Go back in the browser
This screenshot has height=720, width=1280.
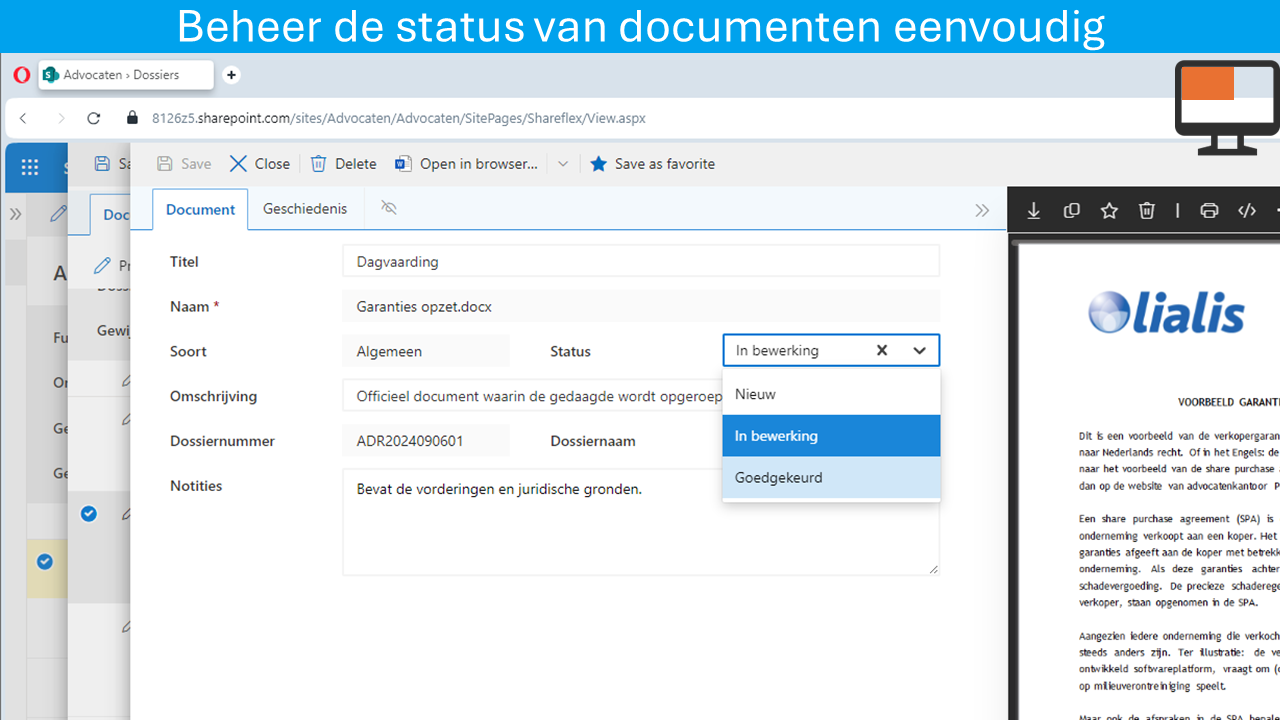(x=24, y=118)
